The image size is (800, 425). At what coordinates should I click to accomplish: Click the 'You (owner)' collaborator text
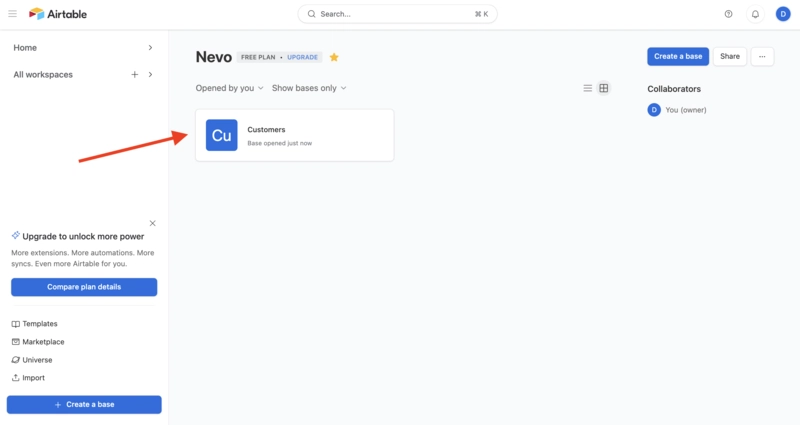click(x=686, y=110)
